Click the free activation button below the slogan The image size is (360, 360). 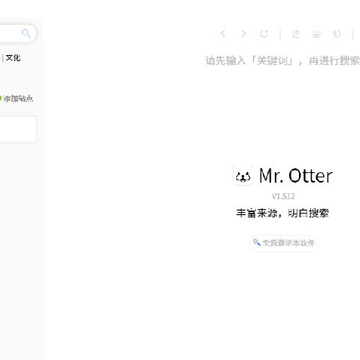point(284,243)
